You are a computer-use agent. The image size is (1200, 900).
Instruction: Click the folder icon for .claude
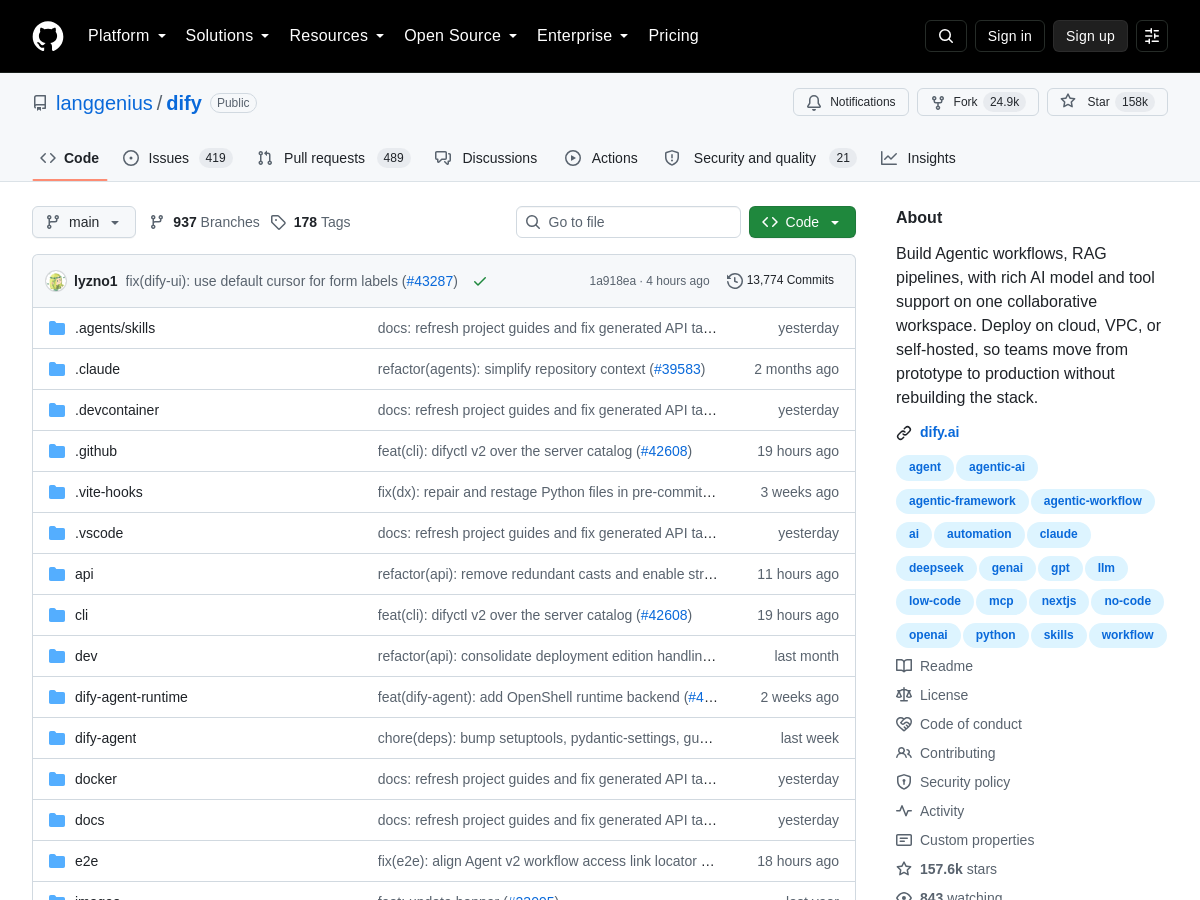(x=57, y=369)
